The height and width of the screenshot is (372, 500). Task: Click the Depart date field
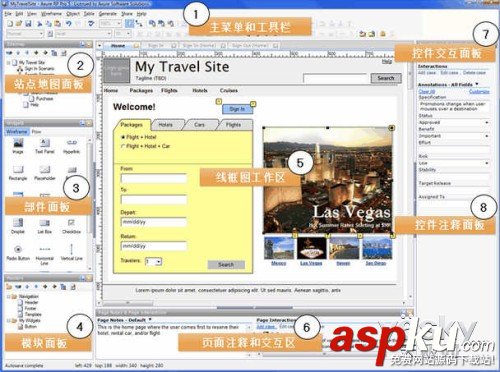coord(154,222)
